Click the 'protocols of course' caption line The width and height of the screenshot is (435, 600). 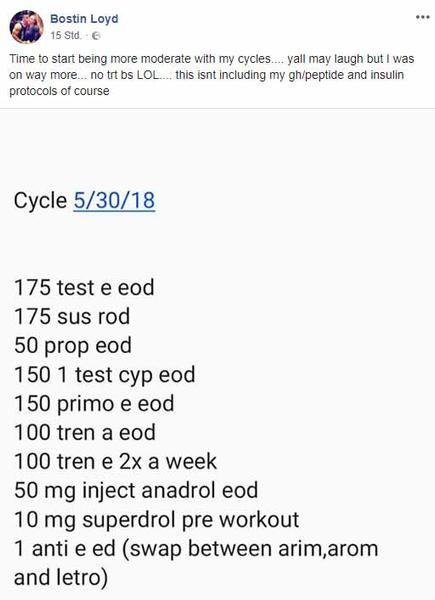click(x=59, y=91)
